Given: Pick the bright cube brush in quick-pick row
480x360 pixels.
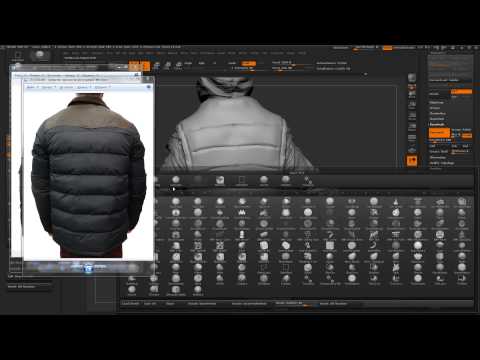Looking at the screenshot, I should [x=220, y=181].
